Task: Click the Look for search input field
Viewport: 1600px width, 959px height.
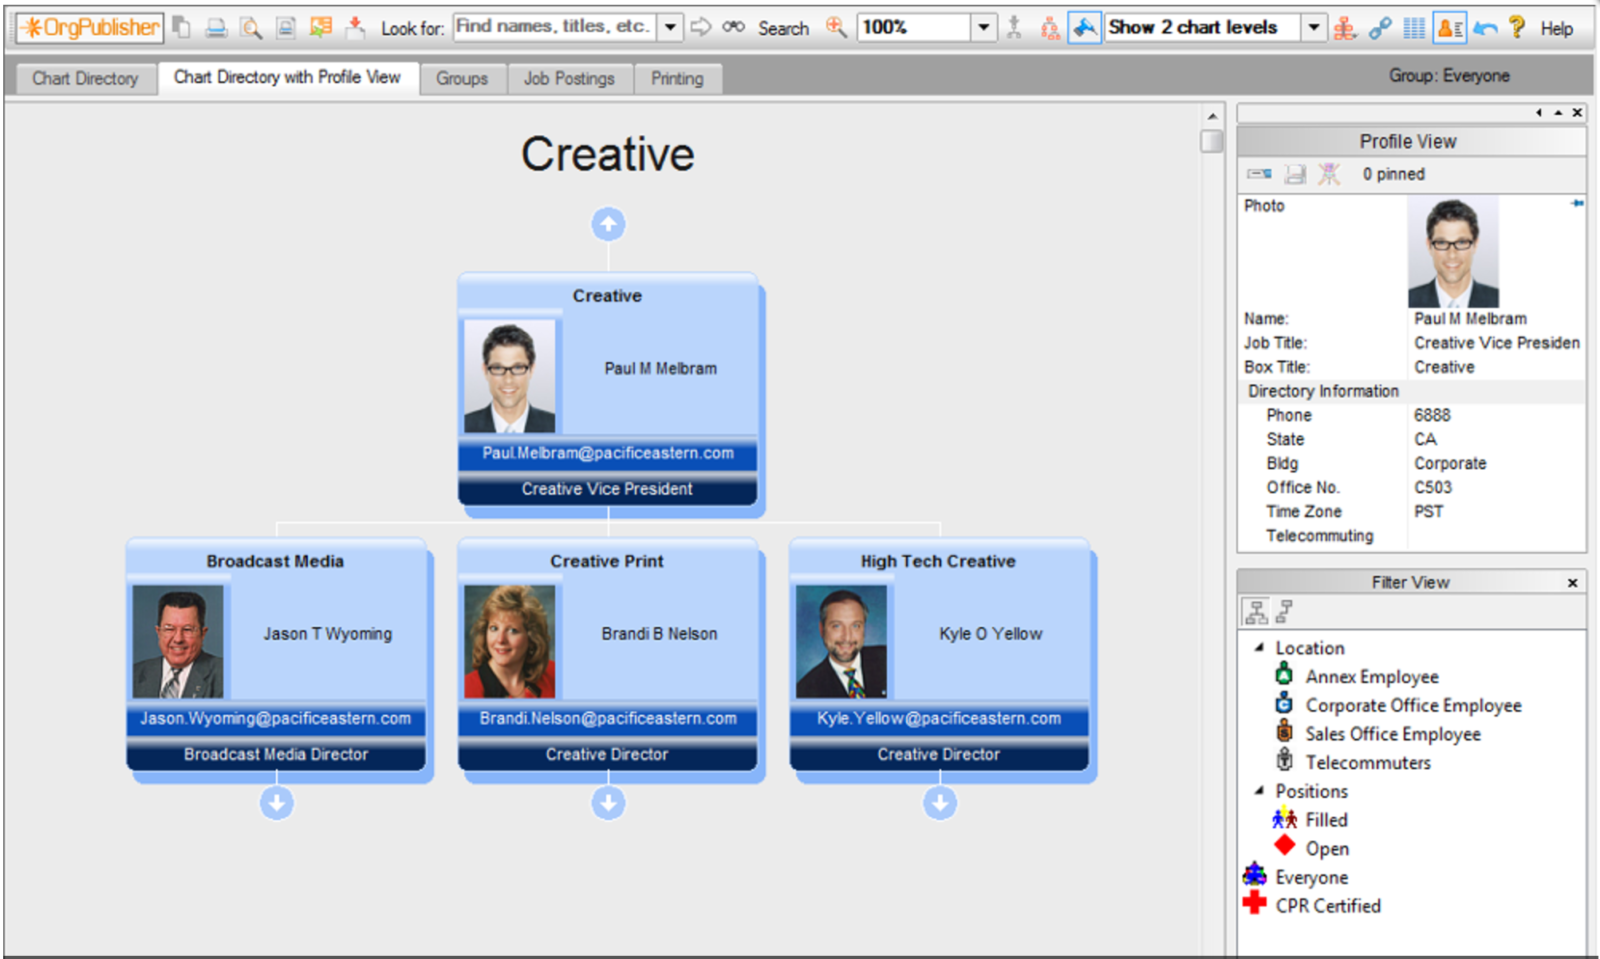Action: [555, 27]
